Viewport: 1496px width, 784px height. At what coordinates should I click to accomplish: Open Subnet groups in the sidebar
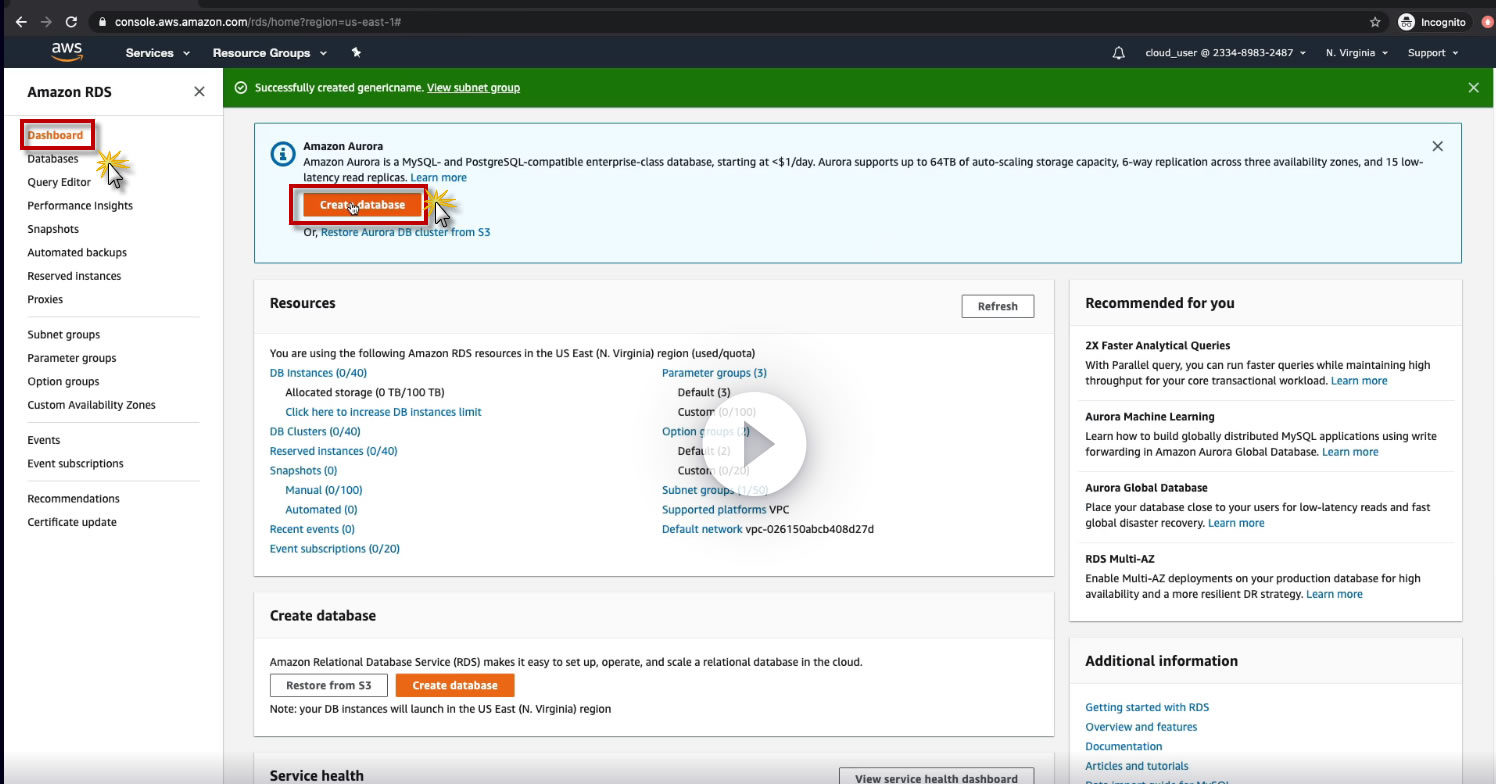pos(64,335)
